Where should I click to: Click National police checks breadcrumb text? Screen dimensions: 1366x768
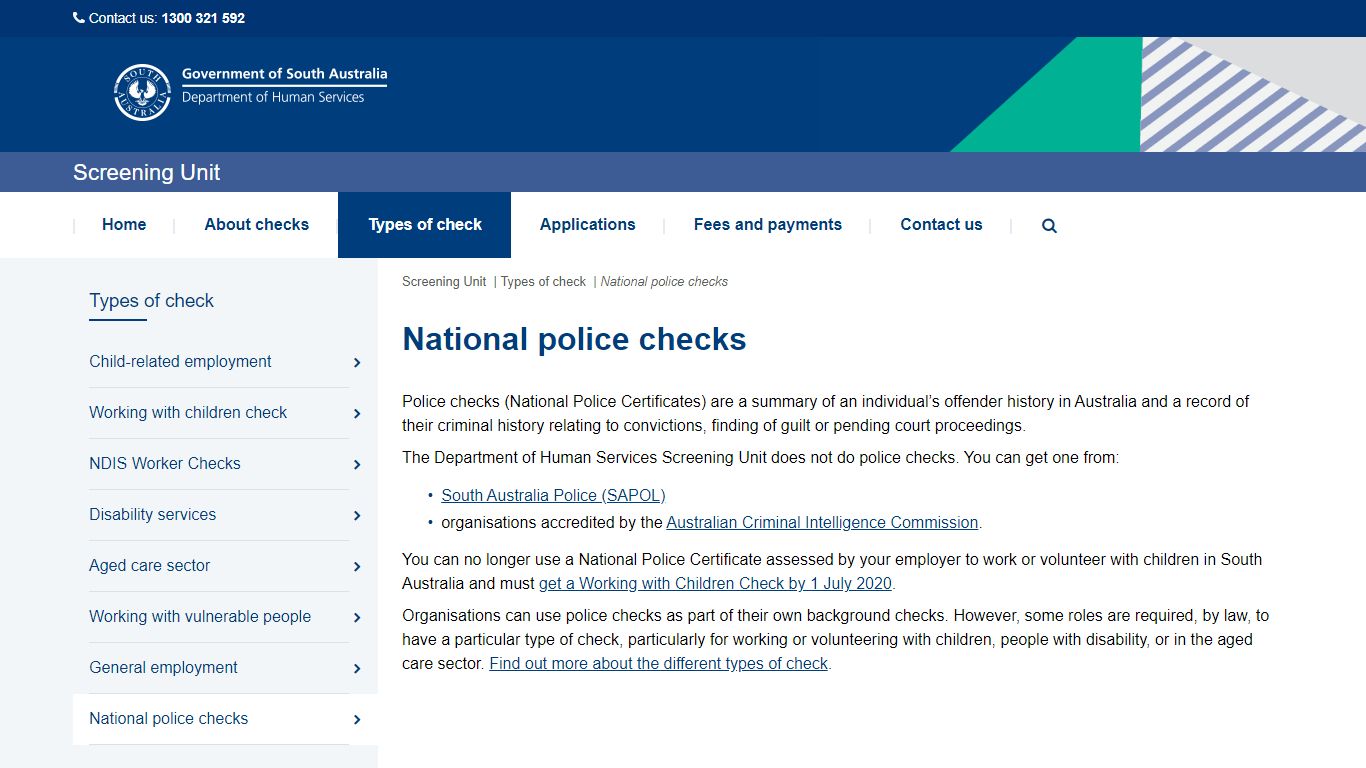point(664,282)
